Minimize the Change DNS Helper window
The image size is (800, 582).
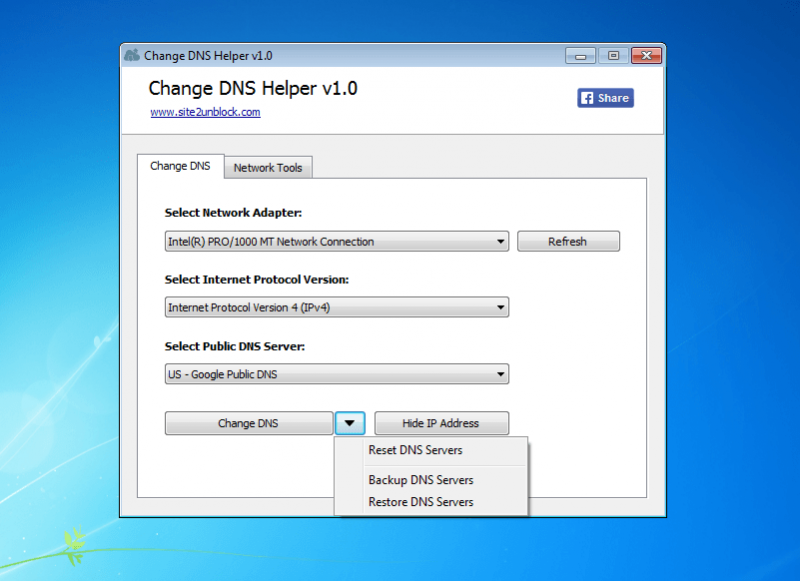pyautogui.click(x=580, y=56)
